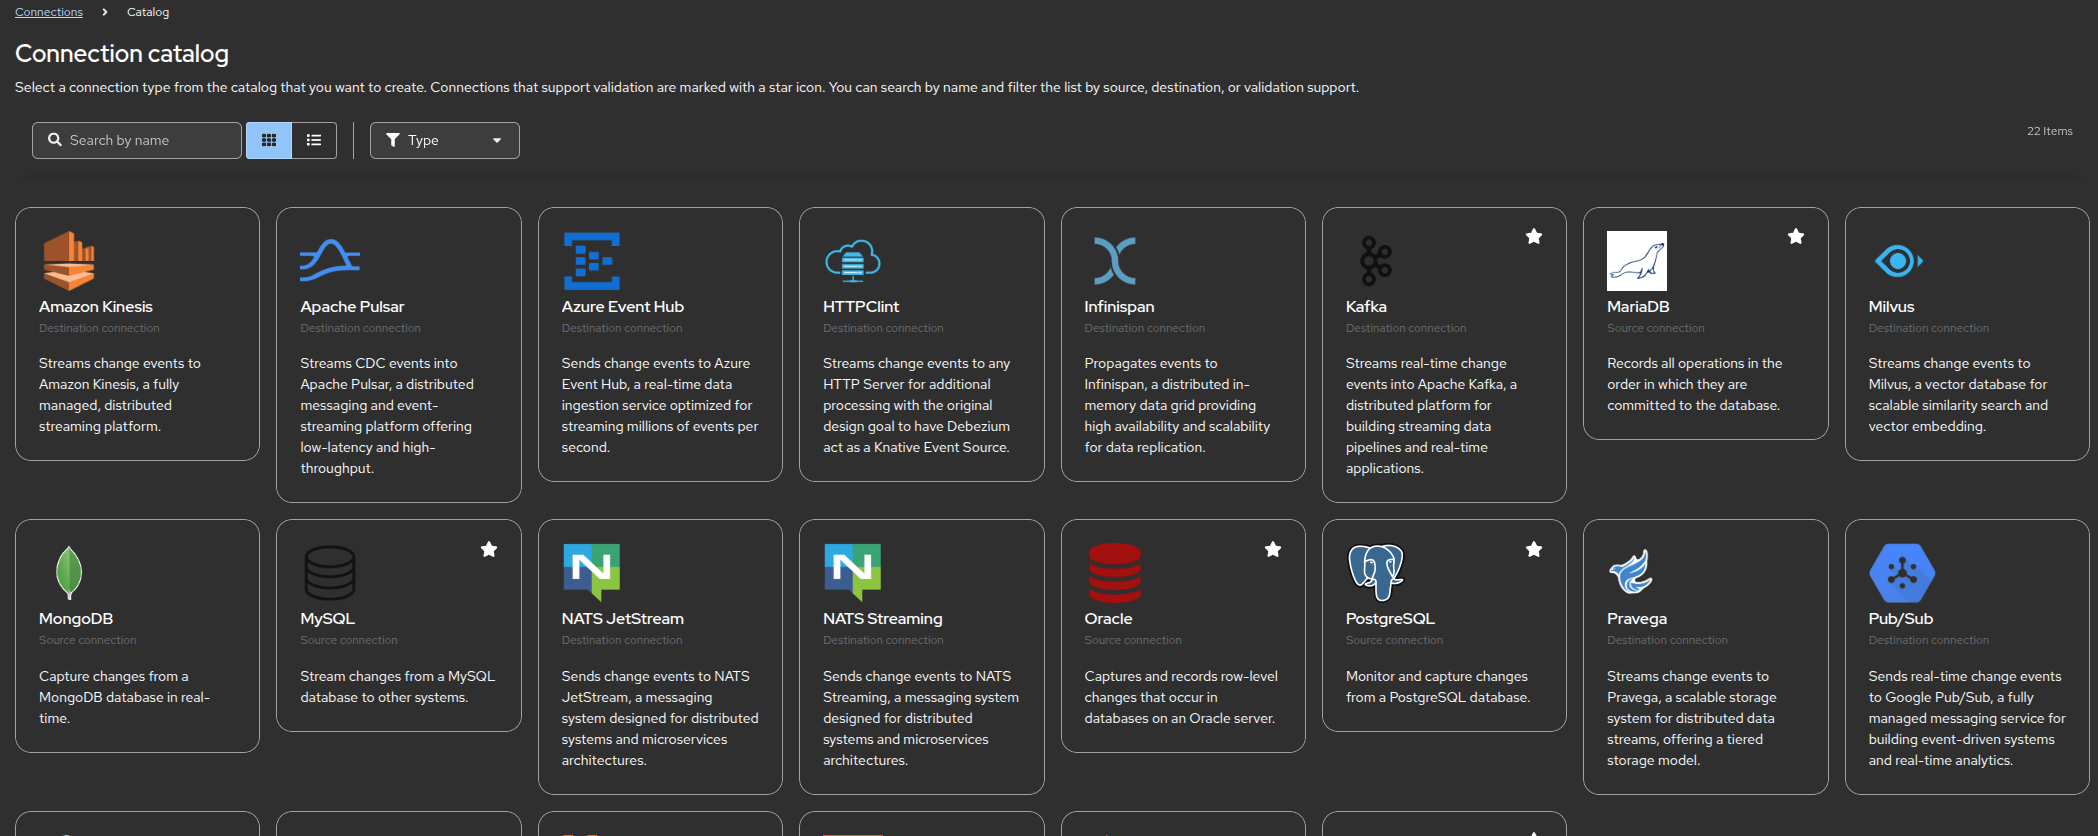The image size is (2098, 836).
Task: Open the Type filter dropdown
Action: (x=444, y=140)
